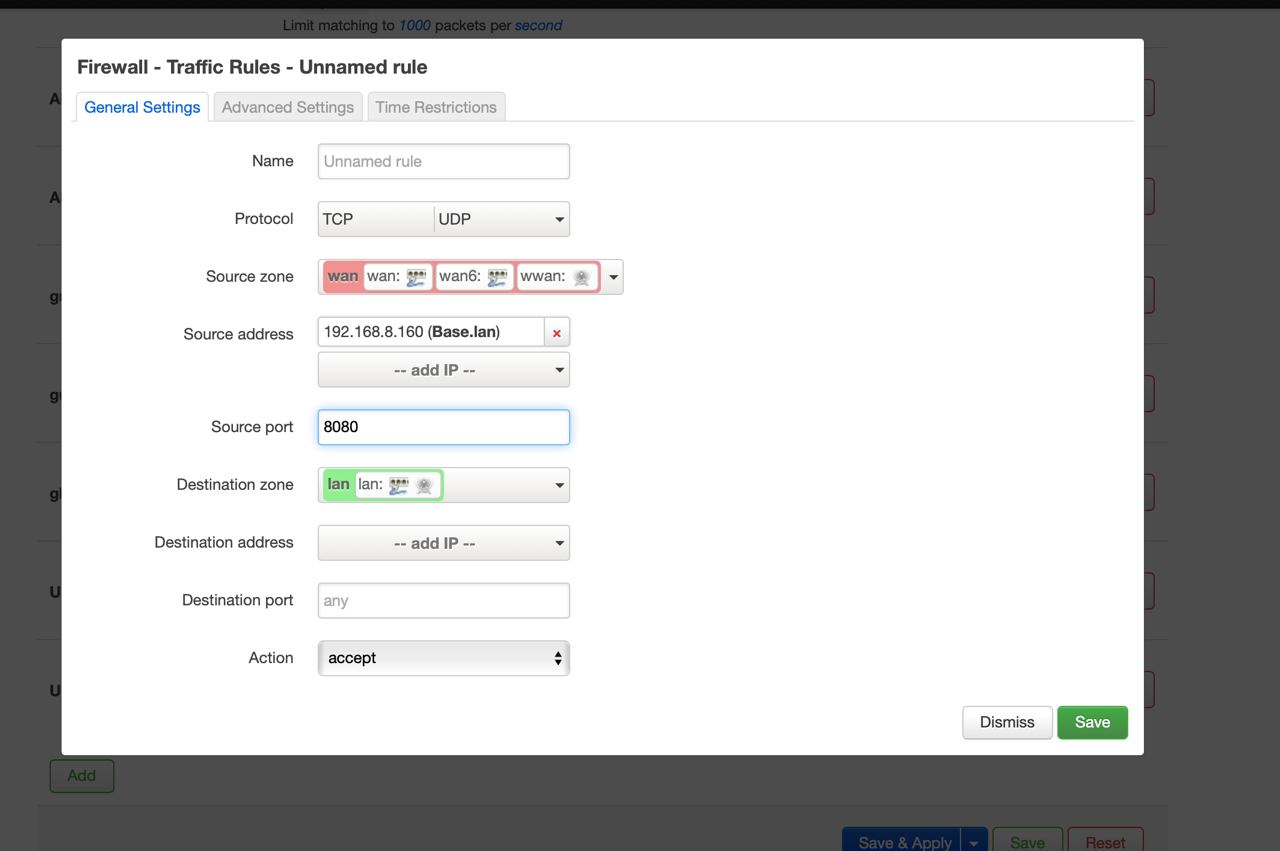This screenshot has height=851, width=1280.
Task: Open the Source zone dropdown arrow
Action: (612, 277)
